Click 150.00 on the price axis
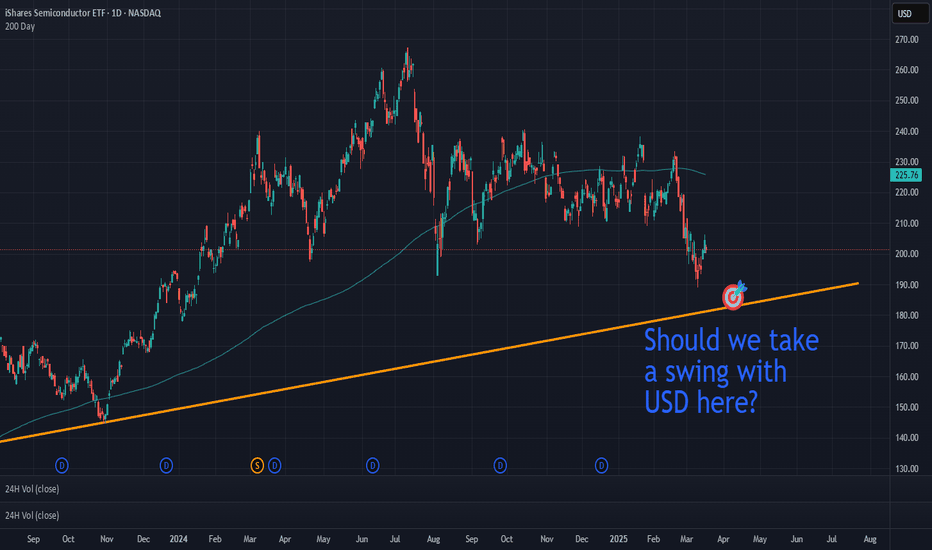932x550 pixels. pos(906,407)
